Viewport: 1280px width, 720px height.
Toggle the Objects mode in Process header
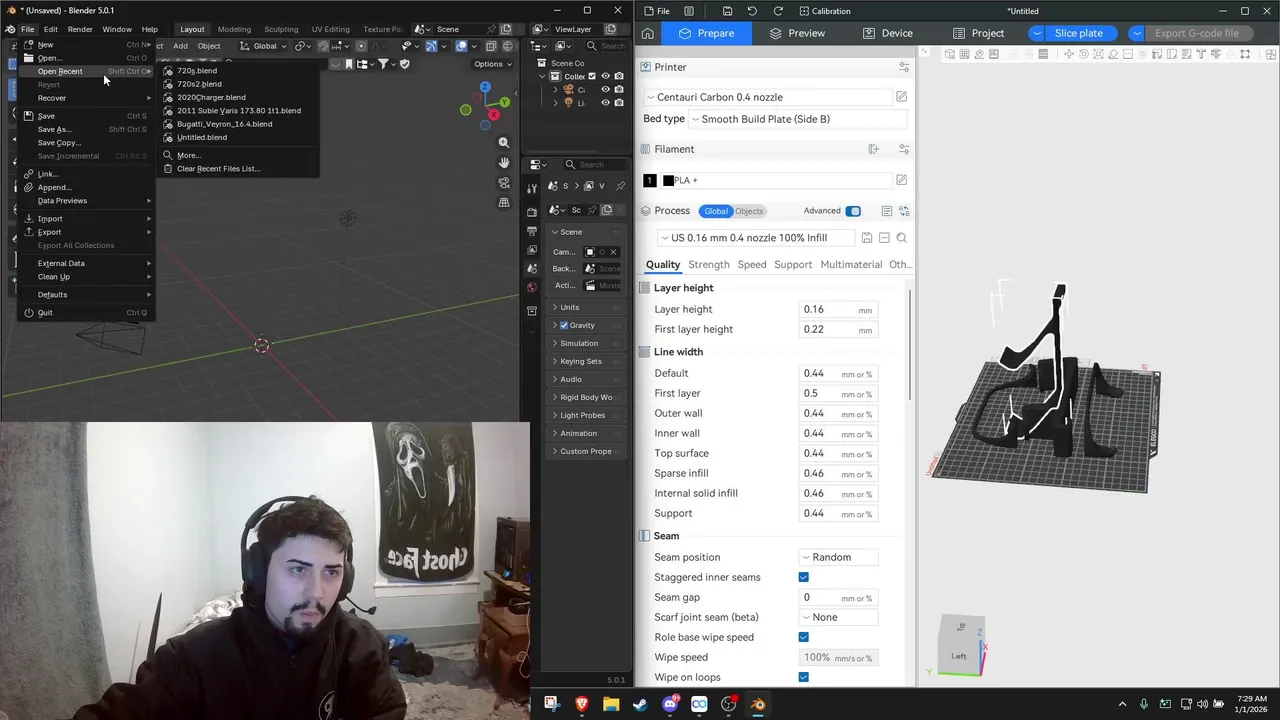(x=749, y=211)
